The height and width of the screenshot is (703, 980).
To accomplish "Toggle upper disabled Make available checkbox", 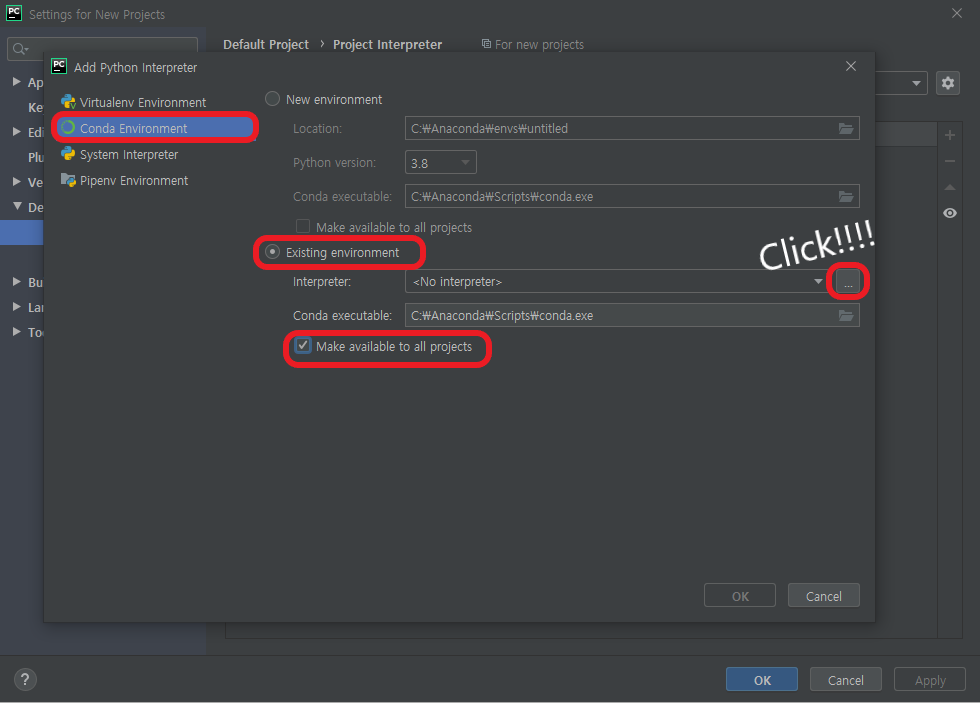I will (303, 226).
